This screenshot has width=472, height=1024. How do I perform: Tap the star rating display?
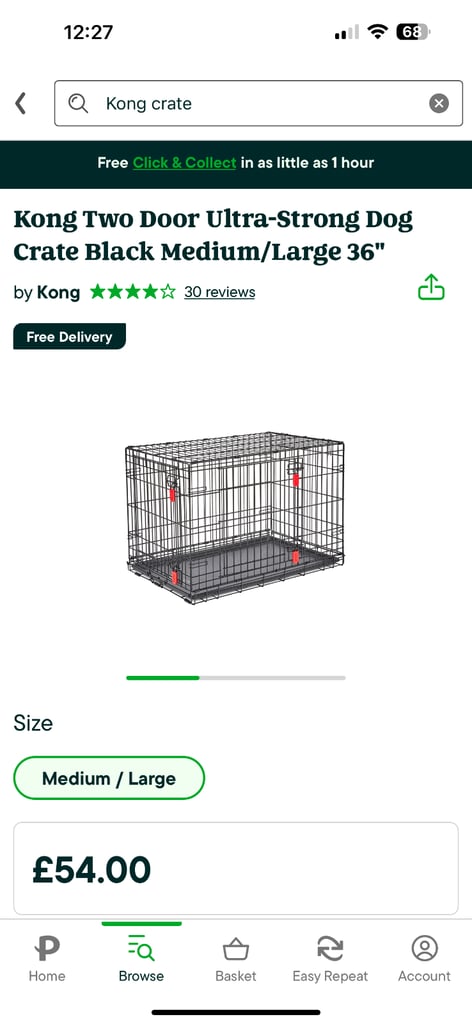[x=133, y=291]
